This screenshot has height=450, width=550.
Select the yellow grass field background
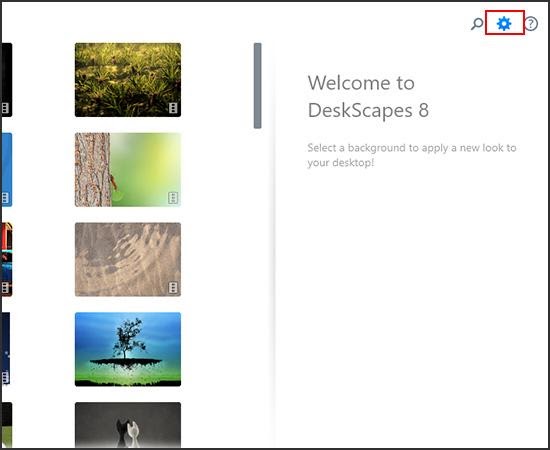coord(128,80)
